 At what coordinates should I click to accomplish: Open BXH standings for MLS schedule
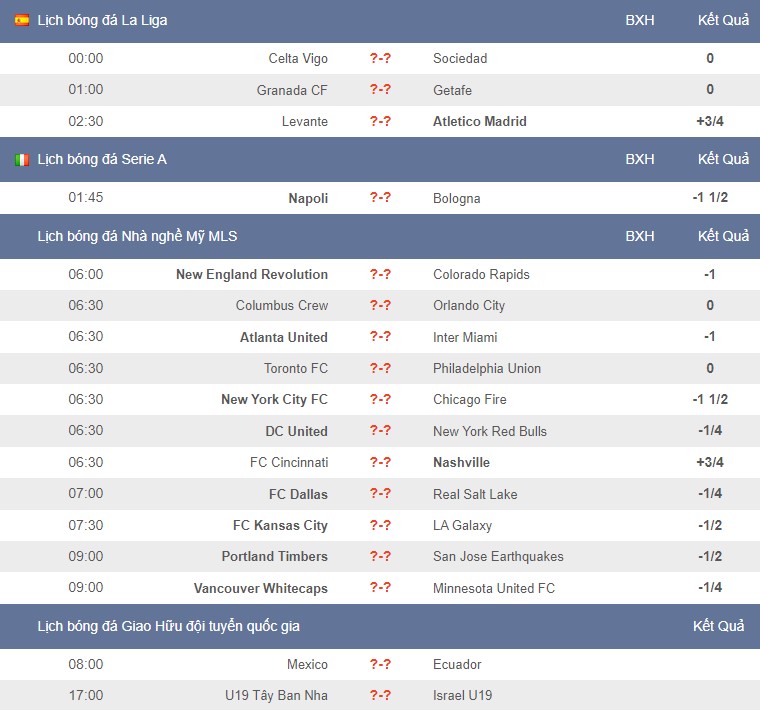[x=640, y=237]
